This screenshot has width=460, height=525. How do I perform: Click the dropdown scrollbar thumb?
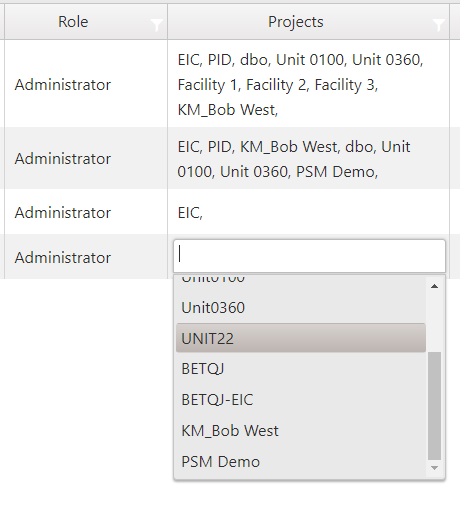pyautogui.click(x=435, y=406)
